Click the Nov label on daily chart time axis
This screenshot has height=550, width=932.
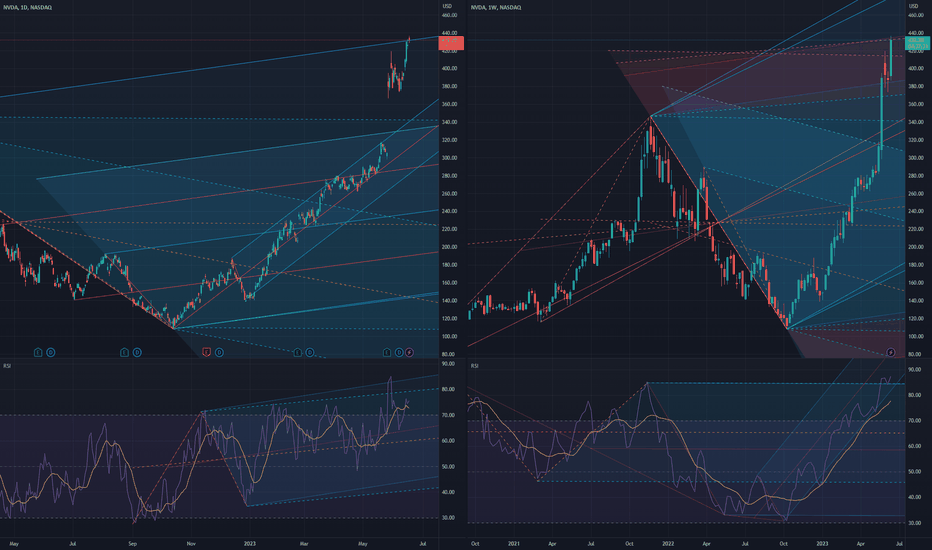click(191, 543)
